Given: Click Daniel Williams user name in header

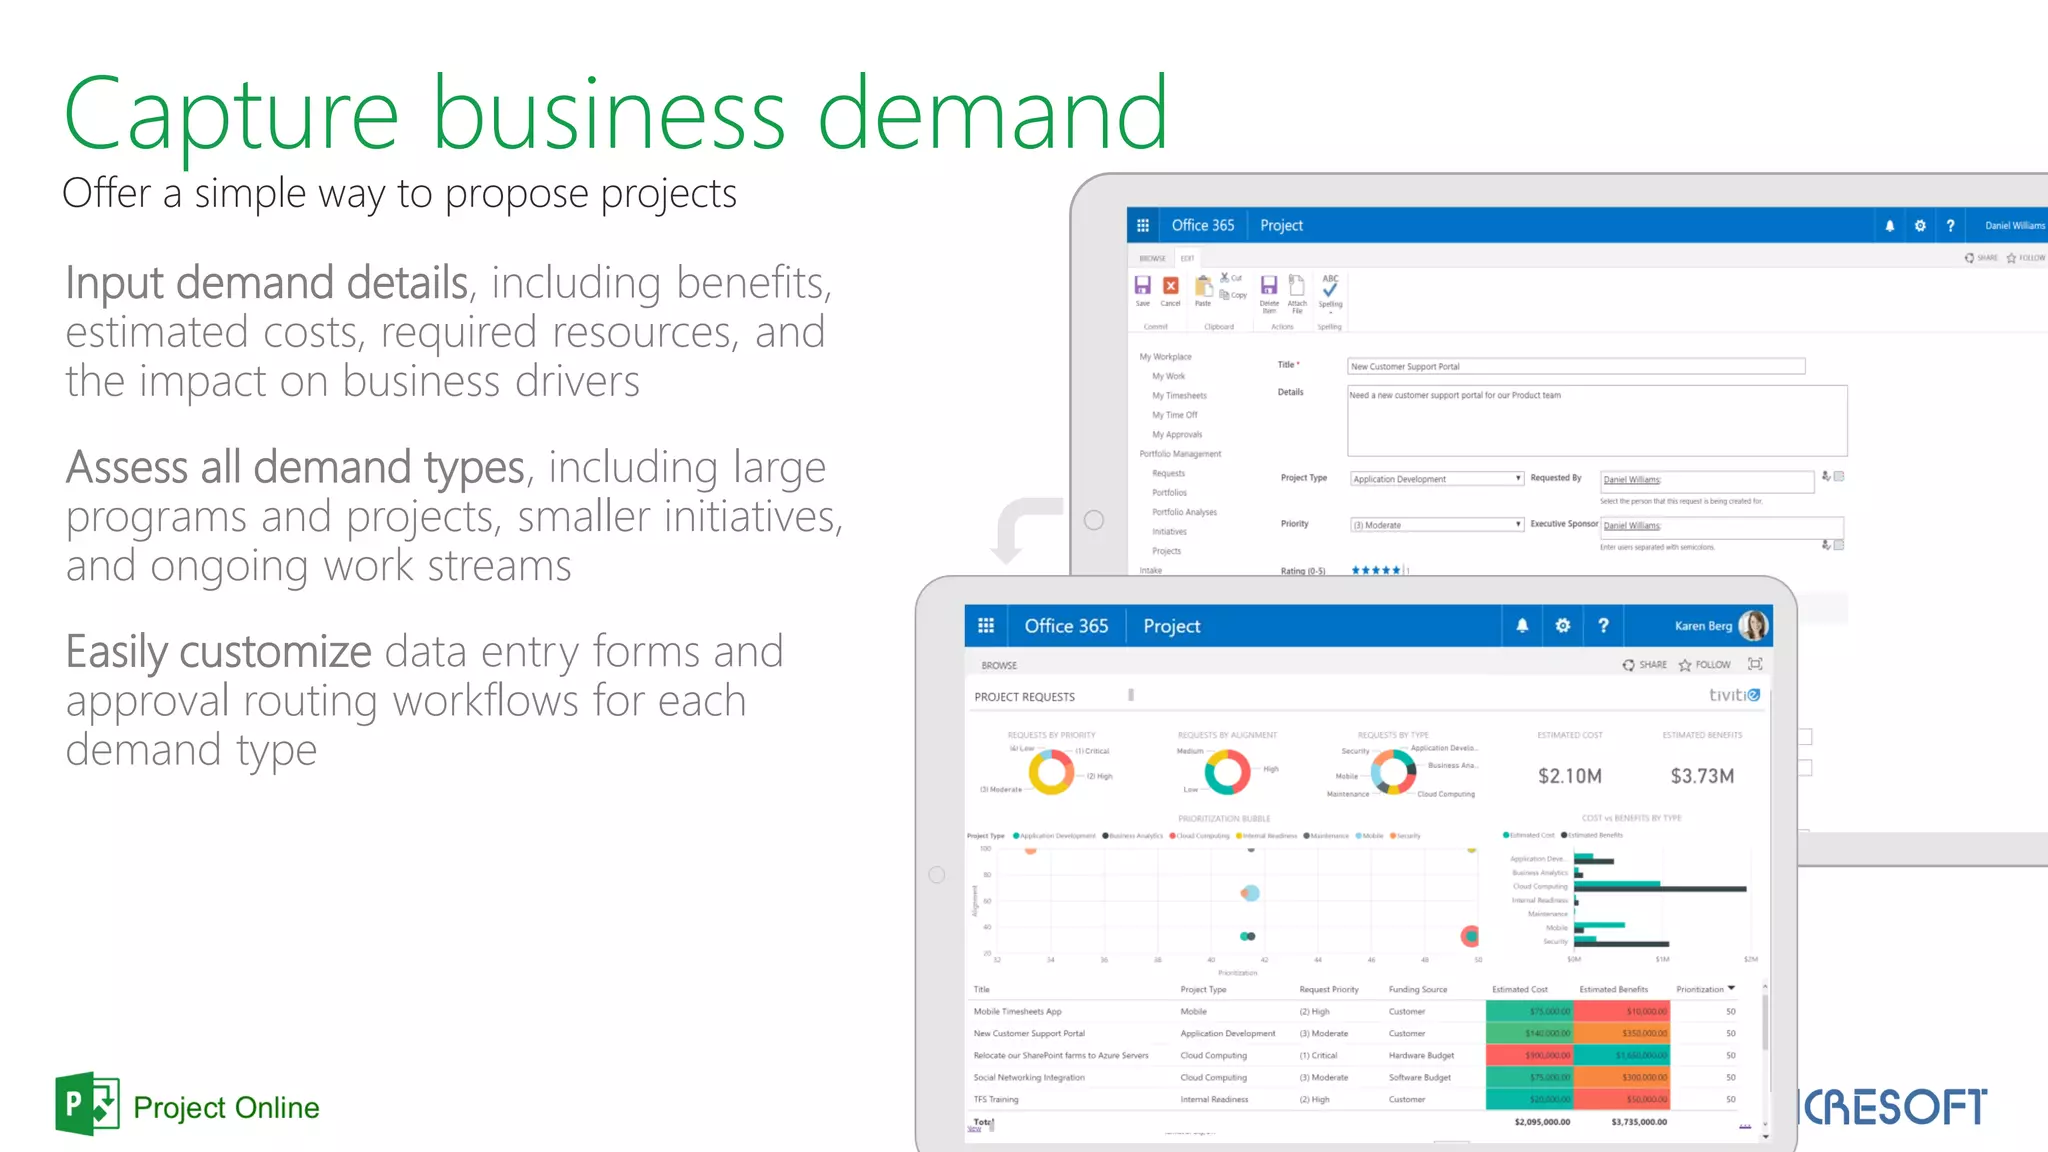Looking at the screenshot, I should click(x=2015, y=226).
